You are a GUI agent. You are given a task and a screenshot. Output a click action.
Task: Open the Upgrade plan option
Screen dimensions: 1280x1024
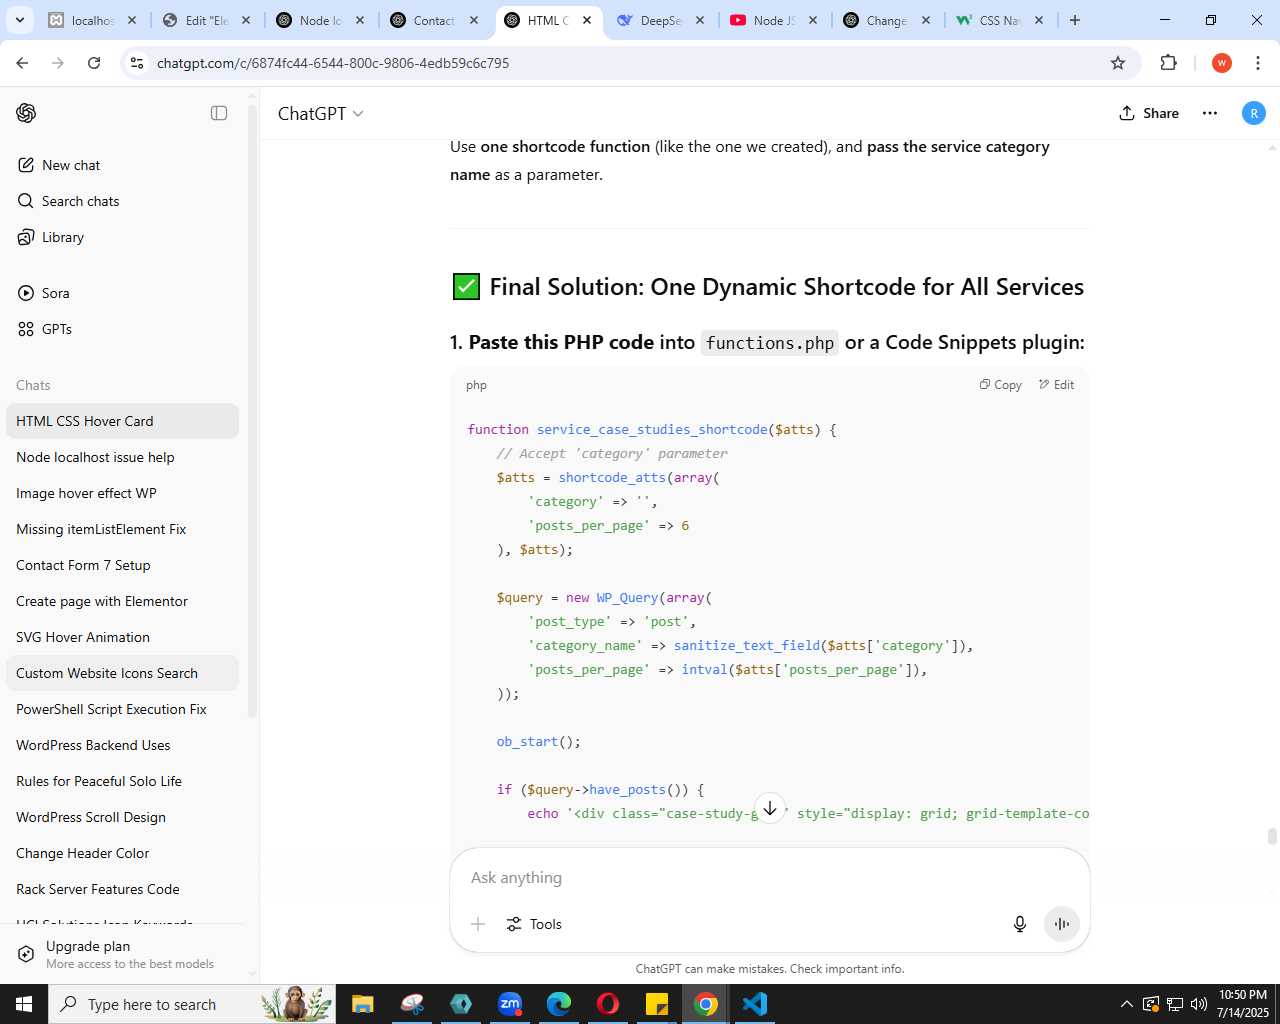point(122,954)
